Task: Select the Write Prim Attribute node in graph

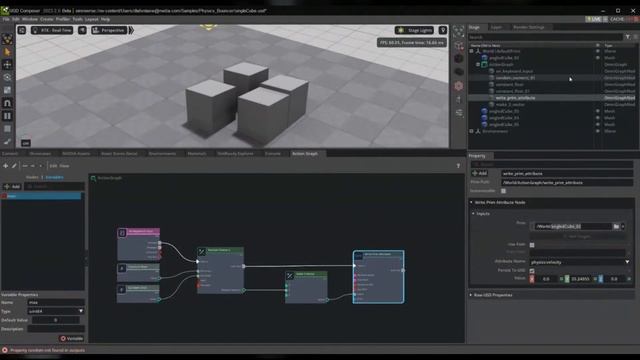Action: point(378,277)
